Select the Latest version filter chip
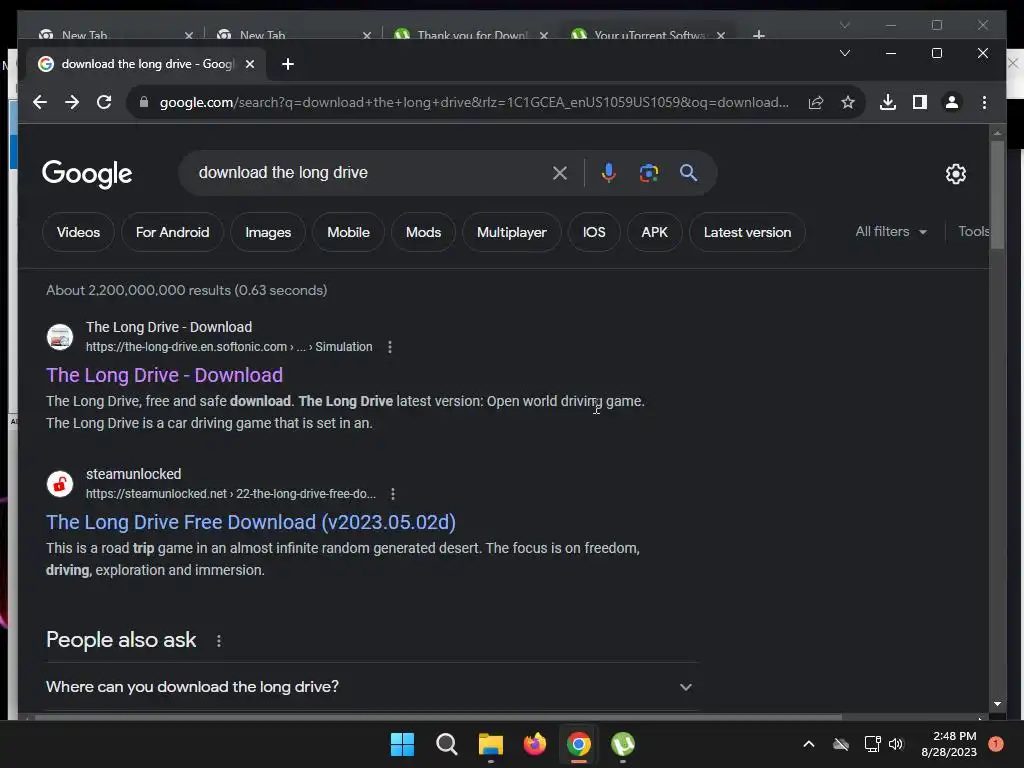This screenshot has height=768, width=1024. click(747, 232)
